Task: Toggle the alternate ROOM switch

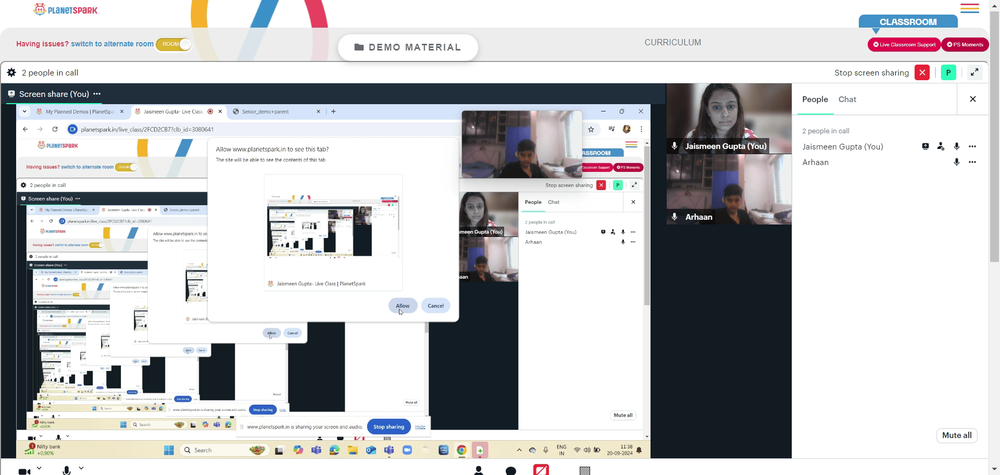Action: coord(173,44)
